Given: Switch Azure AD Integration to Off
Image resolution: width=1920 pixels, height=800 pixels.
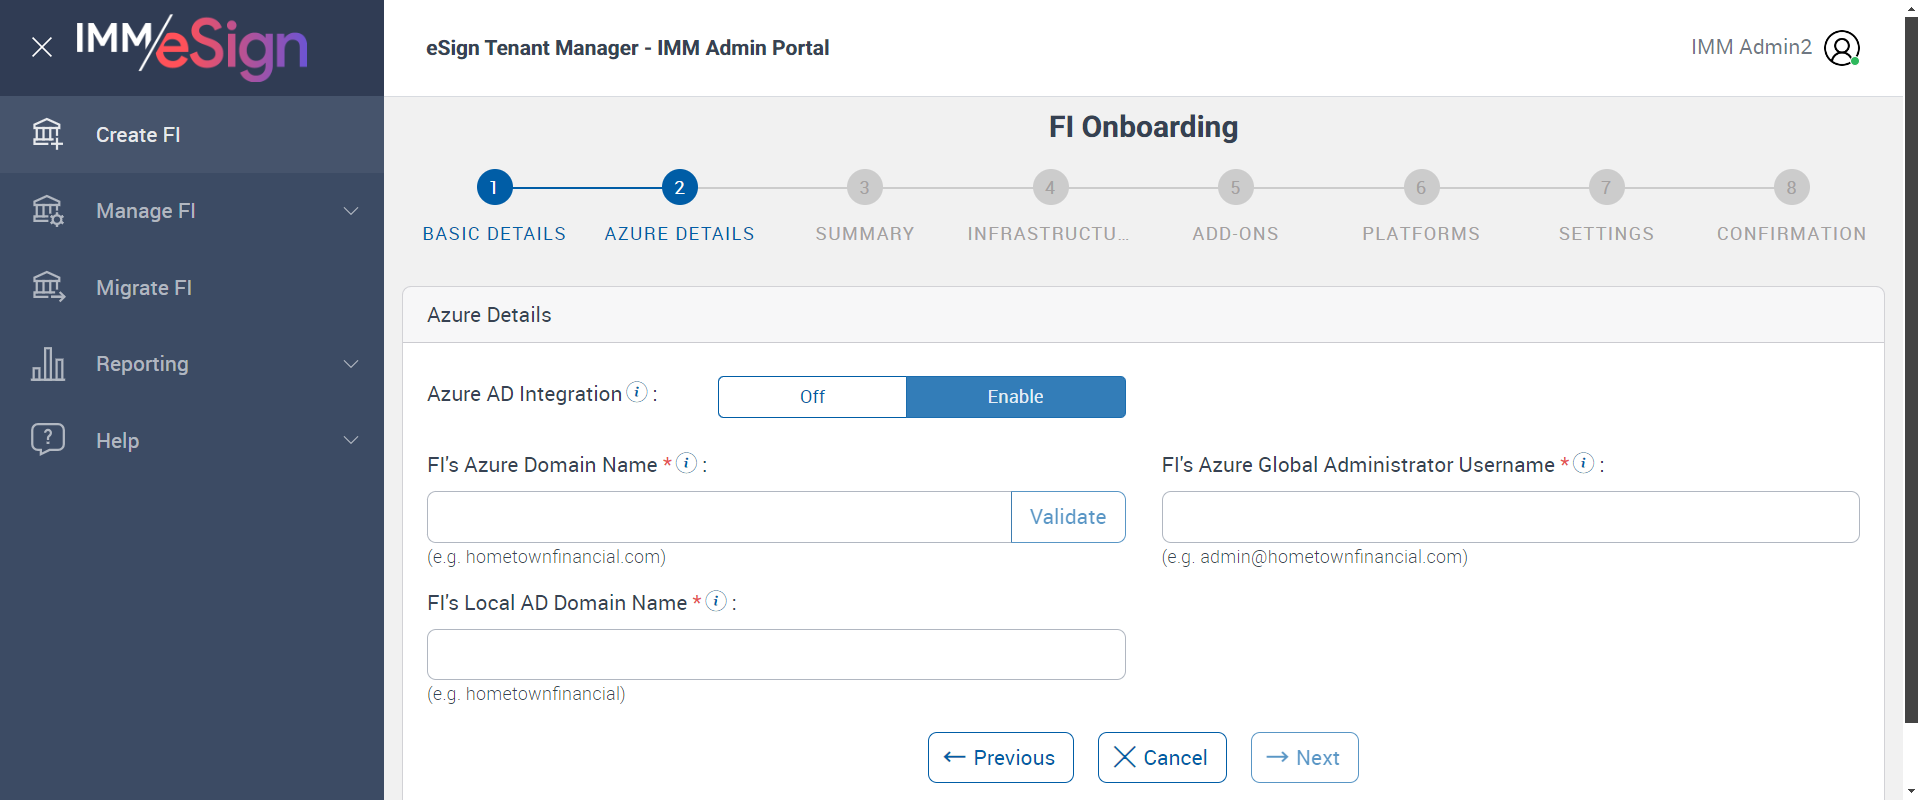Looking at the screenshot, I should click(812, 397).
